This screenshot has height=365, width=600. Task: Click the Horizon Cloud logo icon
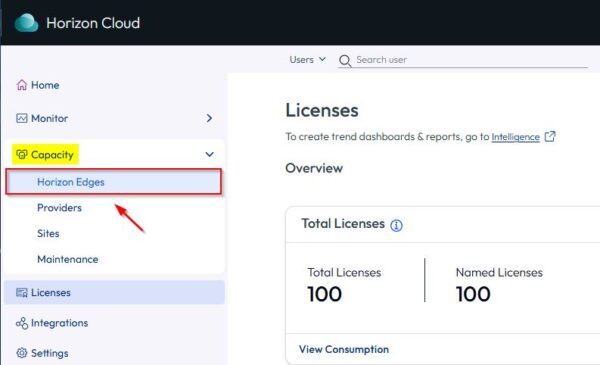26,23
